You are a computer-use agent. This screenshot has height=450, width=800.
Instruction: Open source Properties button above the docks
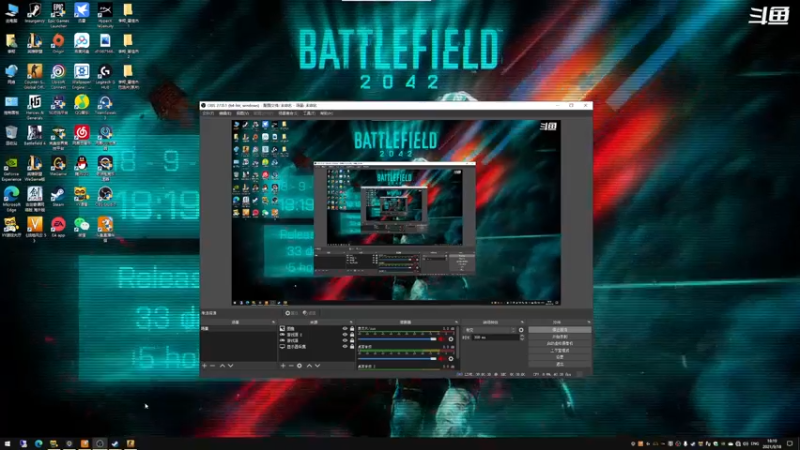point(292,313)
